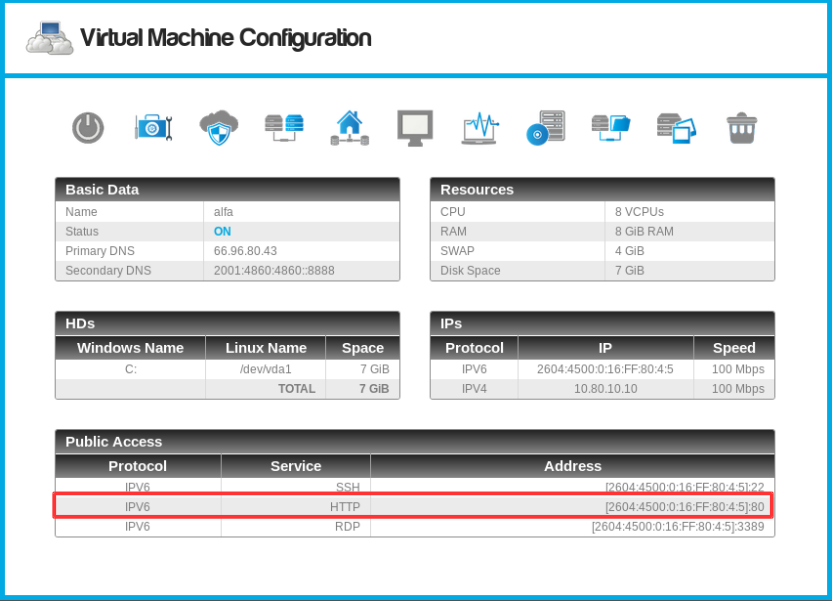
Task: Click the HTTP service cell
Action: click(x=296, y=507)
